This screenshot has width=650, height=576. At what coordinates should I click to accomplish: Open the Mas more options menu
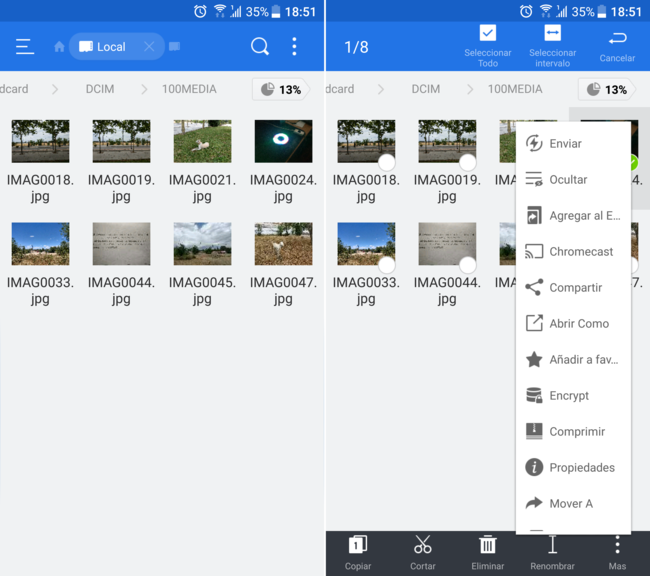tap(617, 546)
